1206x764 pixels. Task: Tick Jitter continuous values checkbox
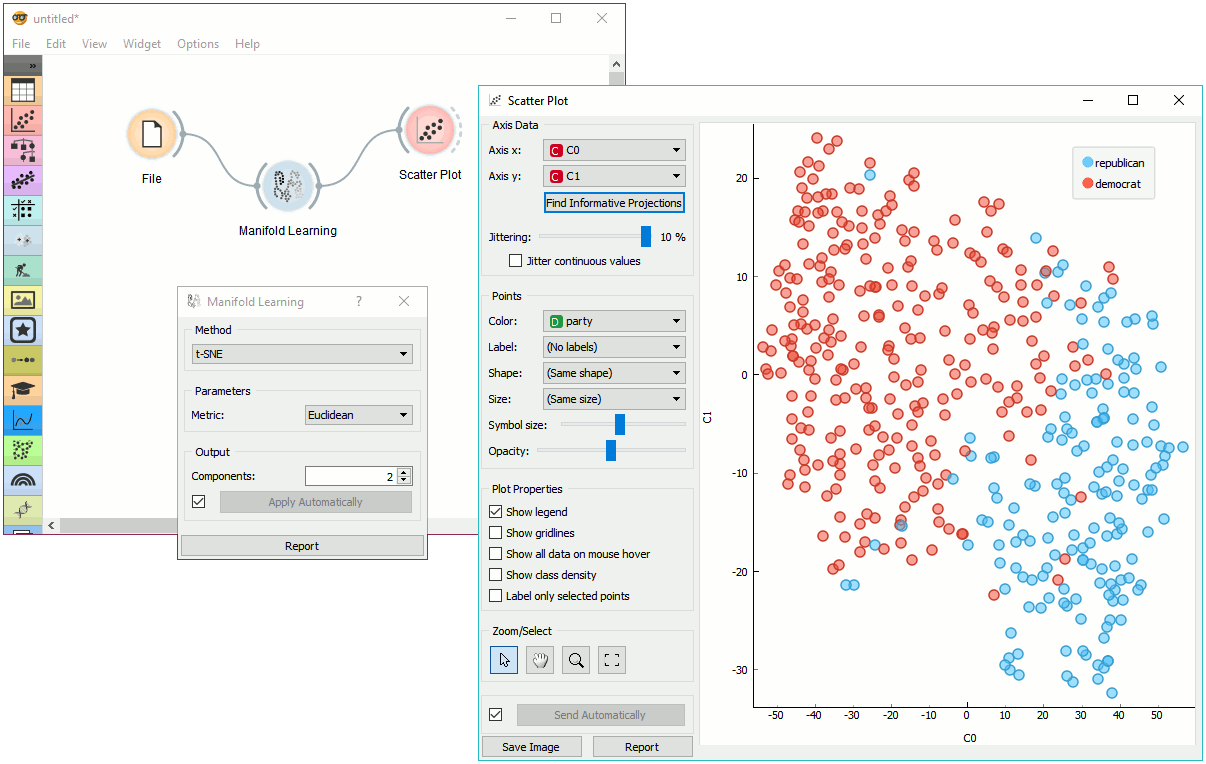coord(516,261)
